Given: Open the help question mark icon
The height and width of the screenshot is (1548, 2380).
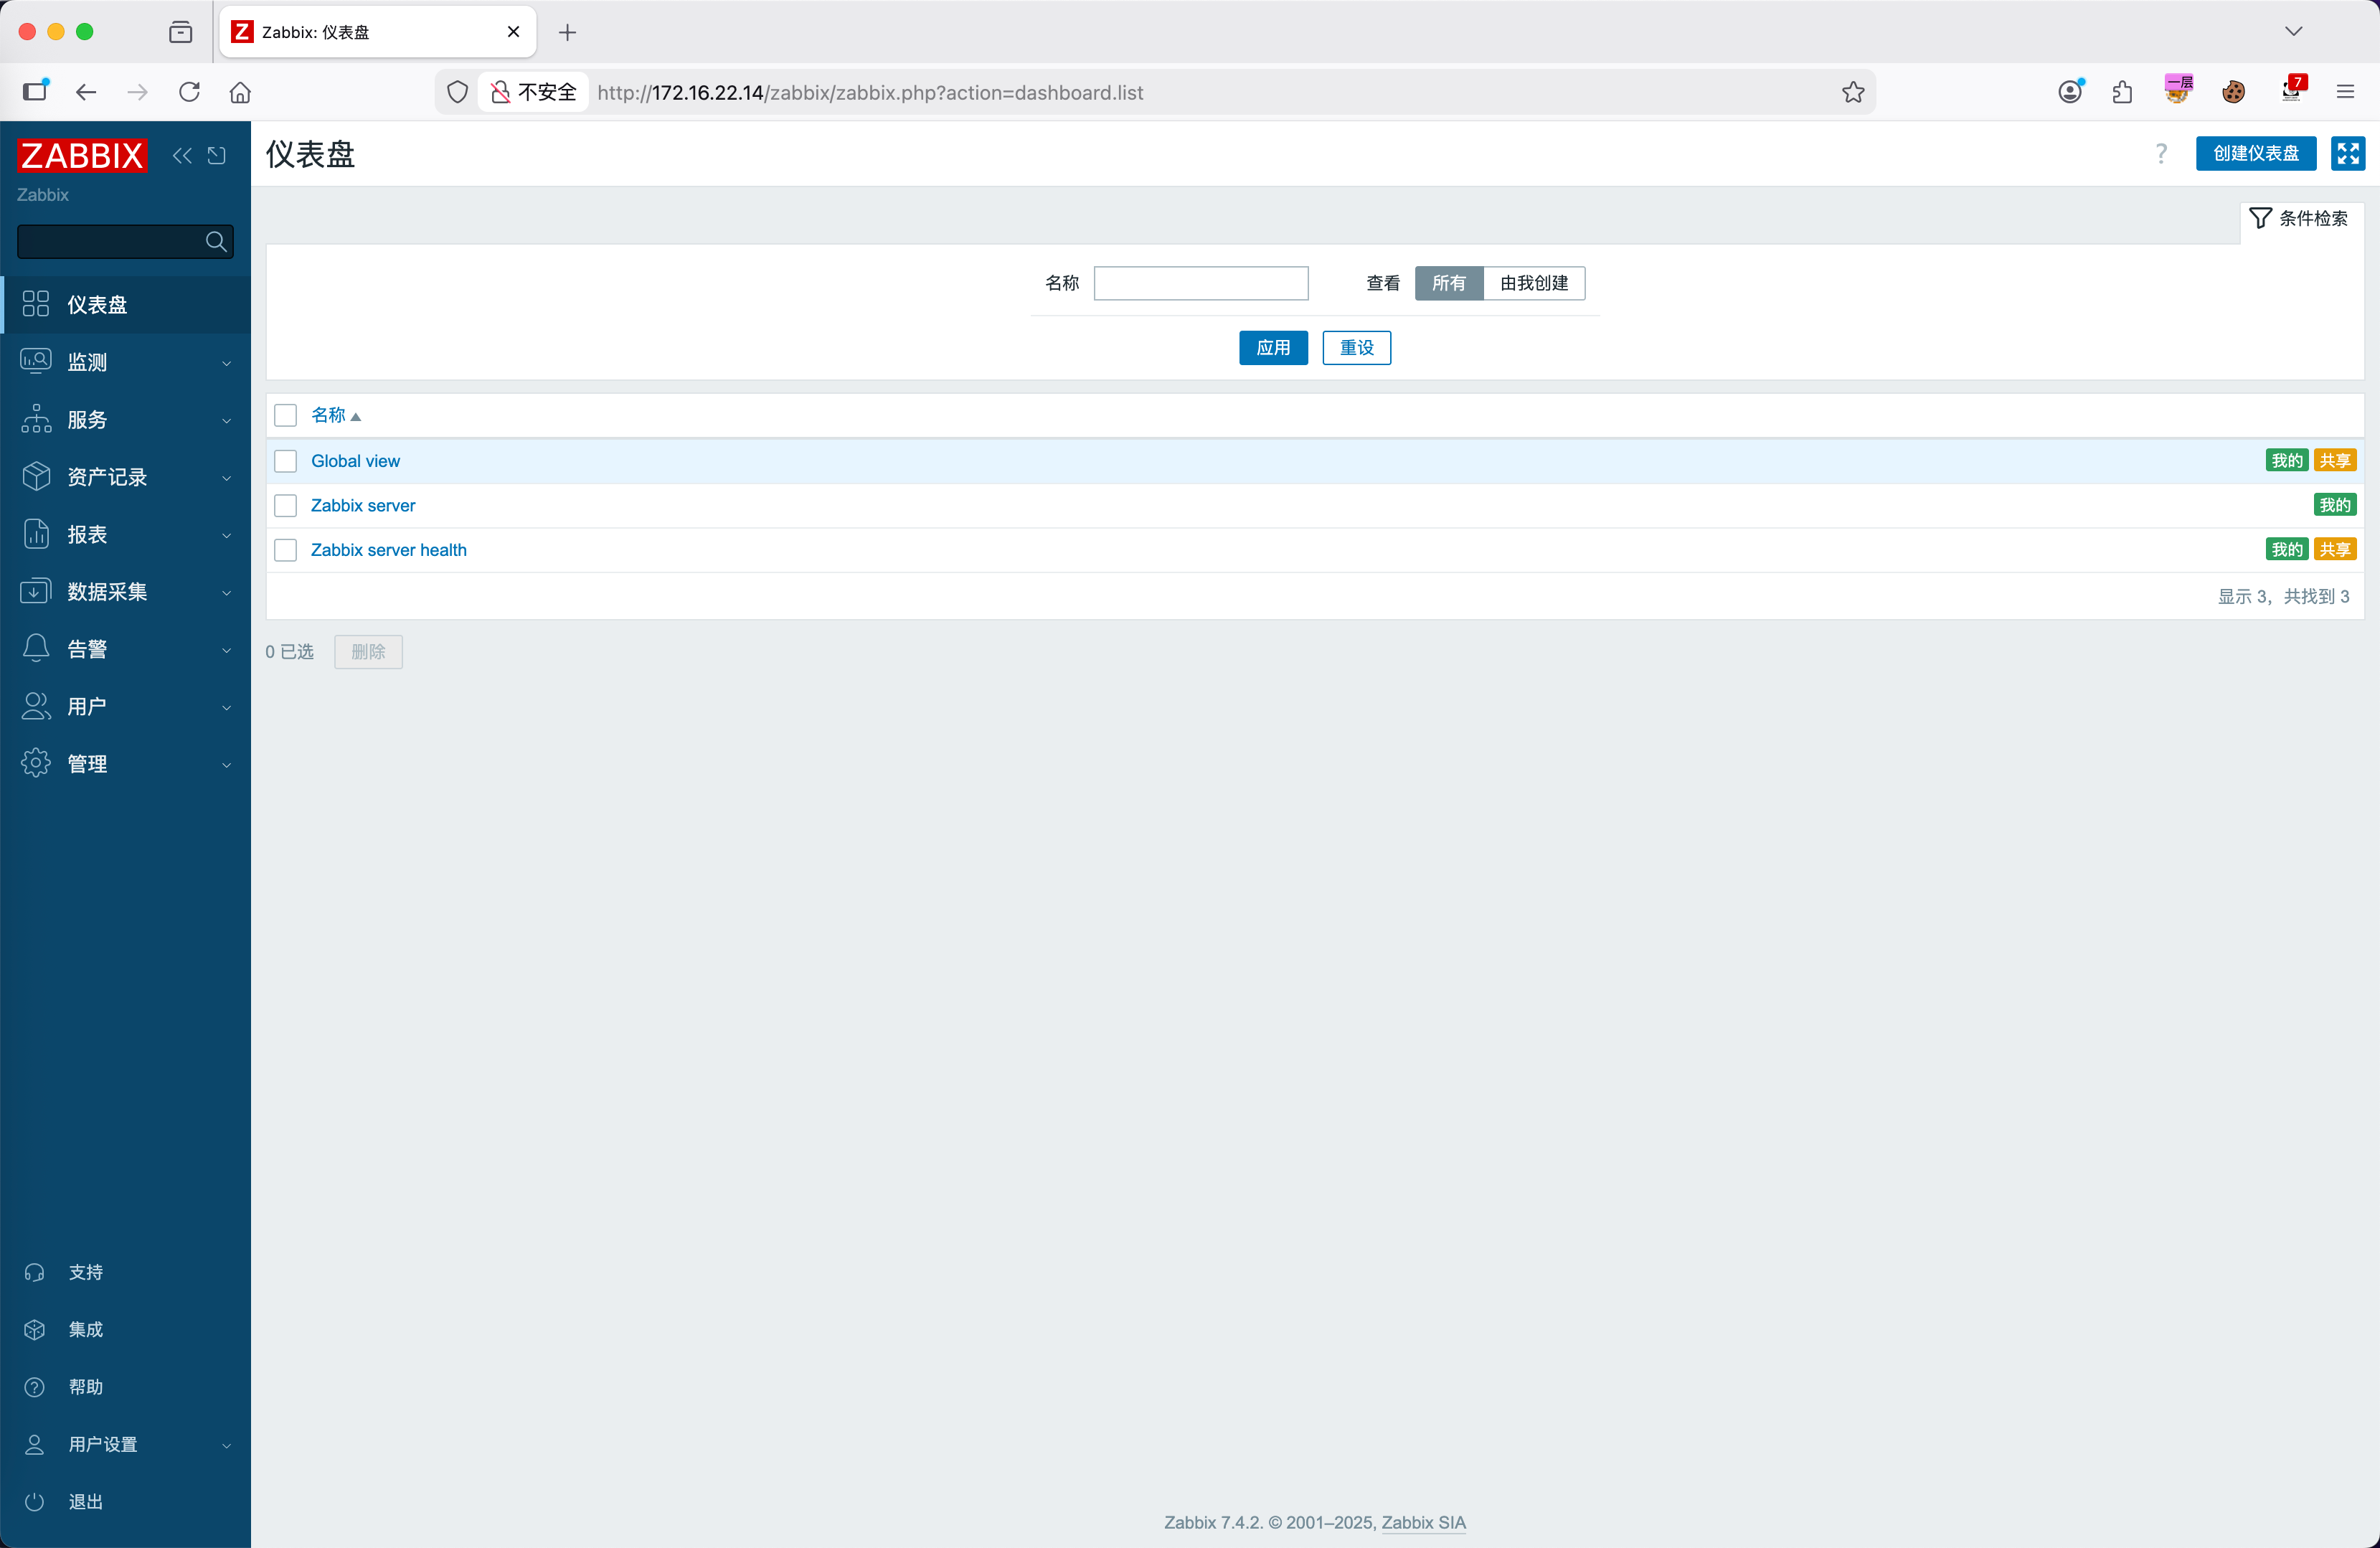Looking at the screenshot, I should 2160,153.
